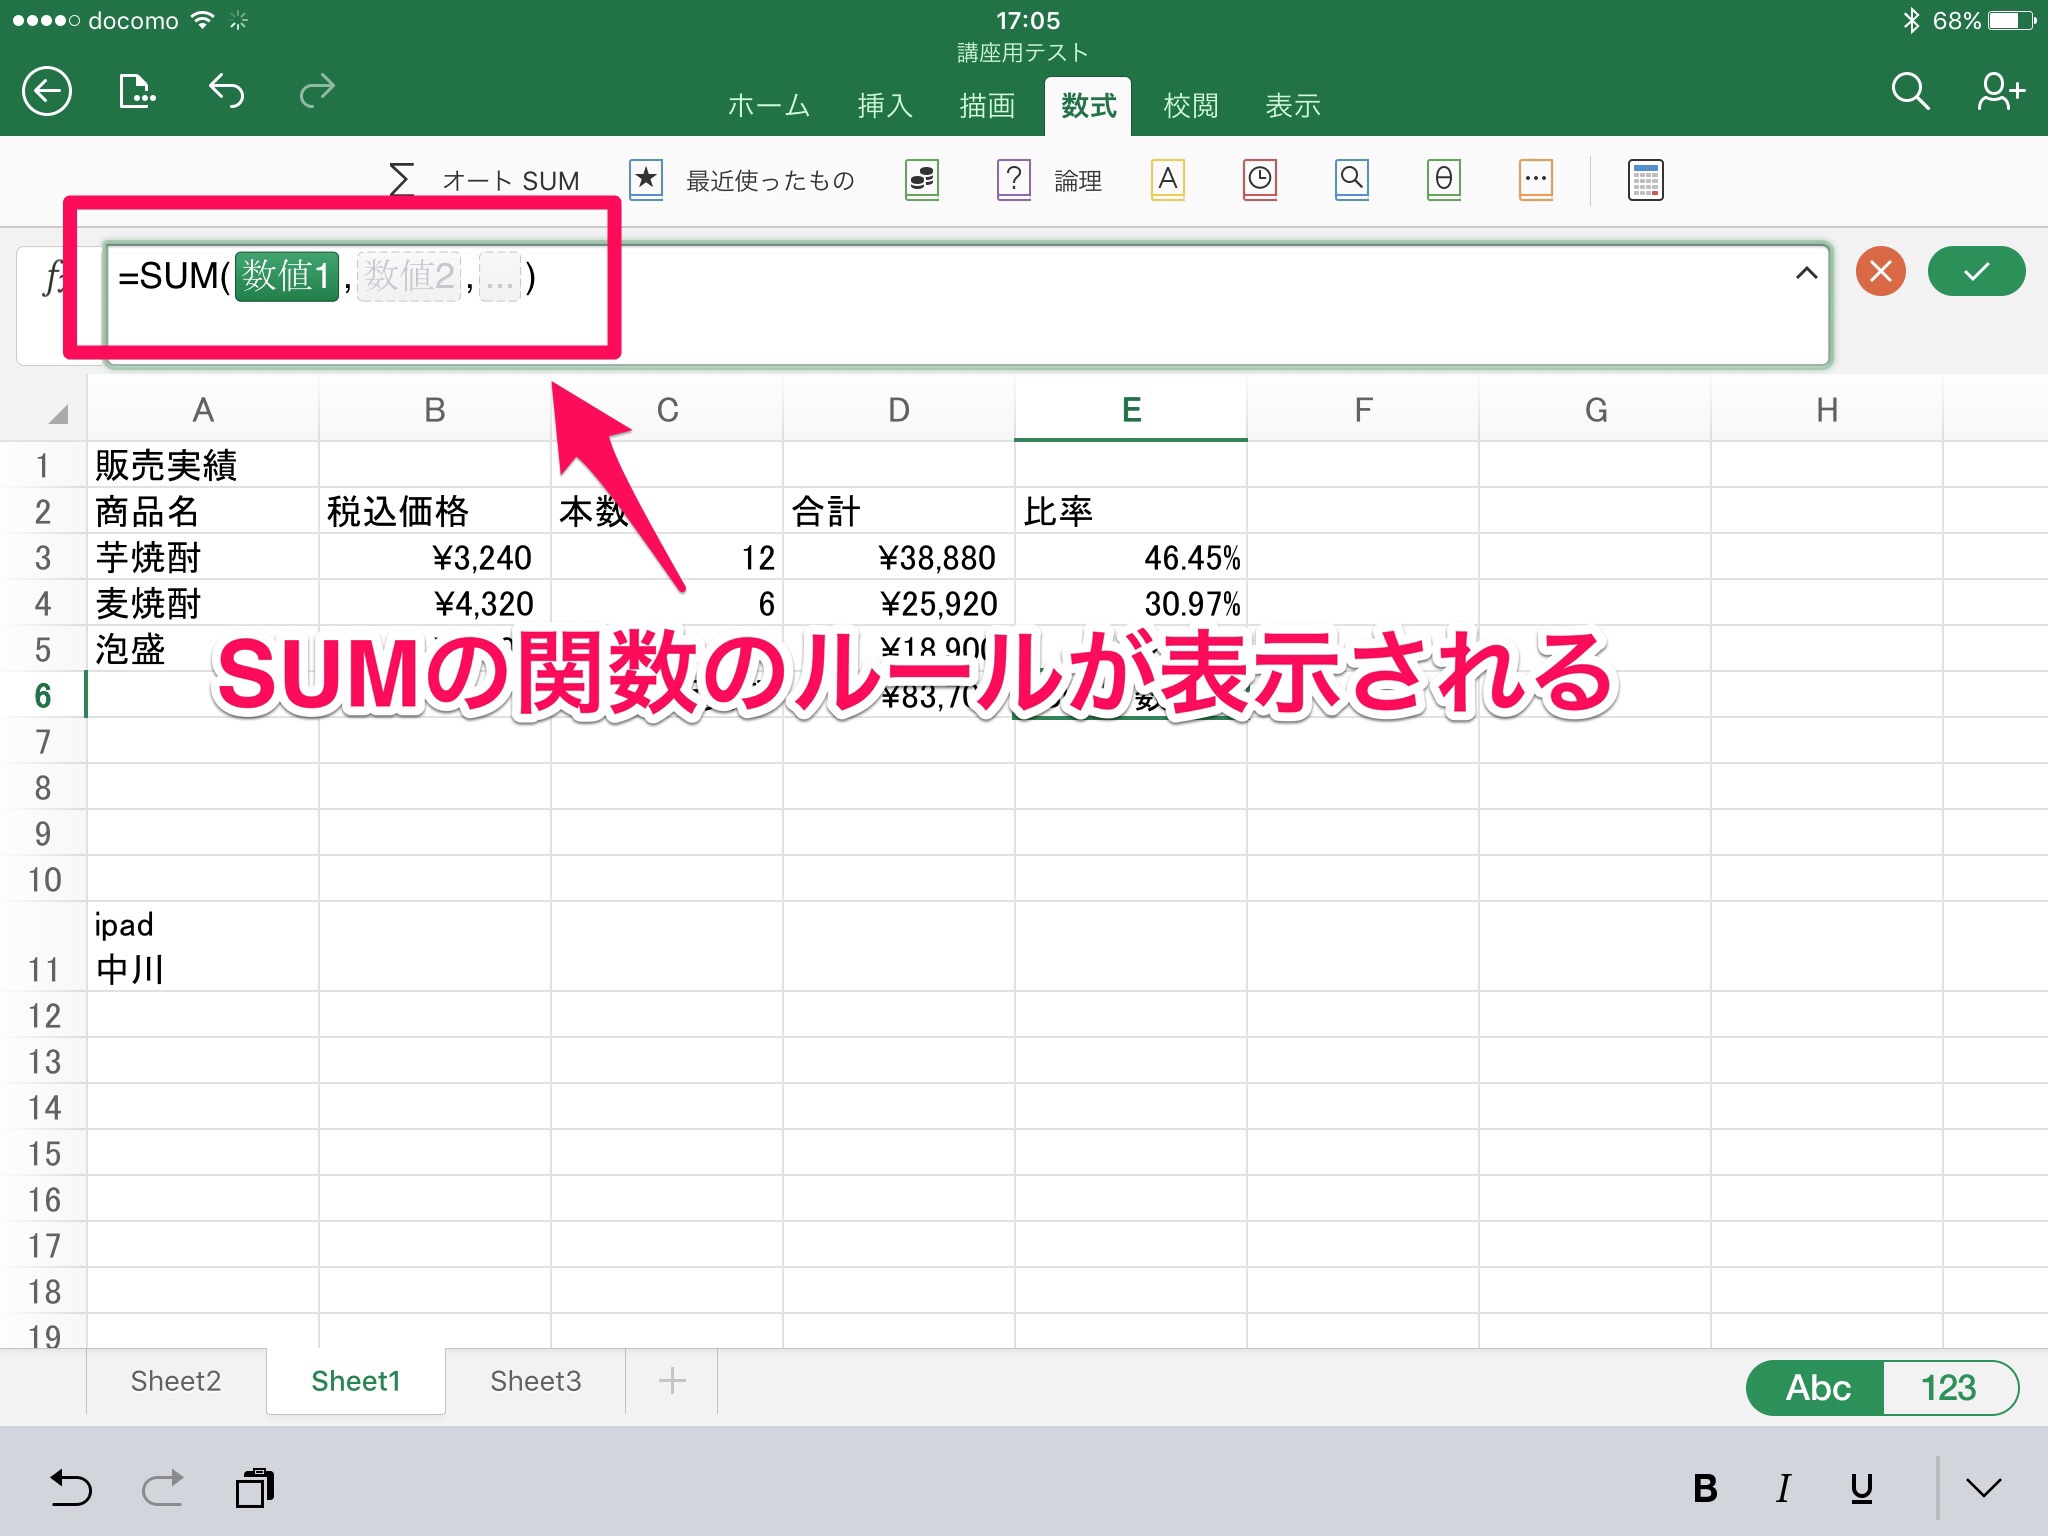This screenshot has height=1536, width=2048.
Task: Expand the formula bar chevron
Action: pyautogui.click(x=1806, y=273)
